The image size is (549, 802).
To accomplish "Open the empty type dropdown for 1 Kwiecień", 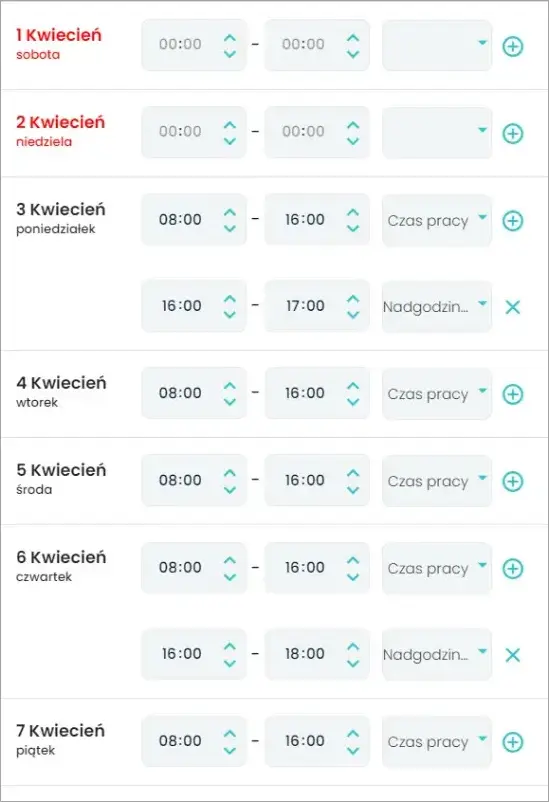I will [x=437, y=45].
